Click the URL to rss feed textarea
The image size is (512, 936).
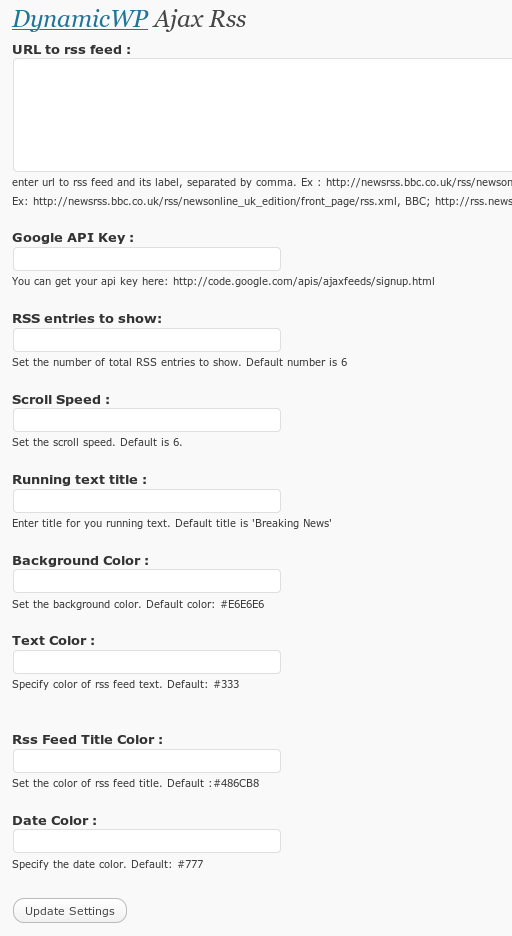[263, 115]
